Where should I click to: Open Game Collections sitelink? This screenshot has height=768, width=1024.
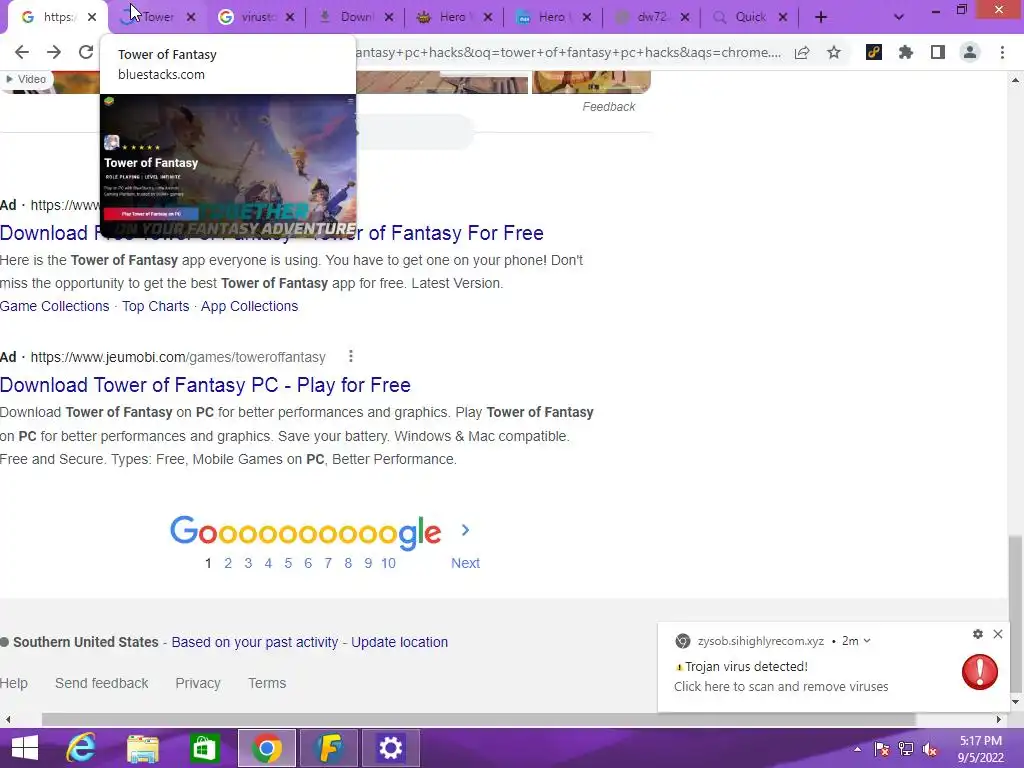click(55, 306)
